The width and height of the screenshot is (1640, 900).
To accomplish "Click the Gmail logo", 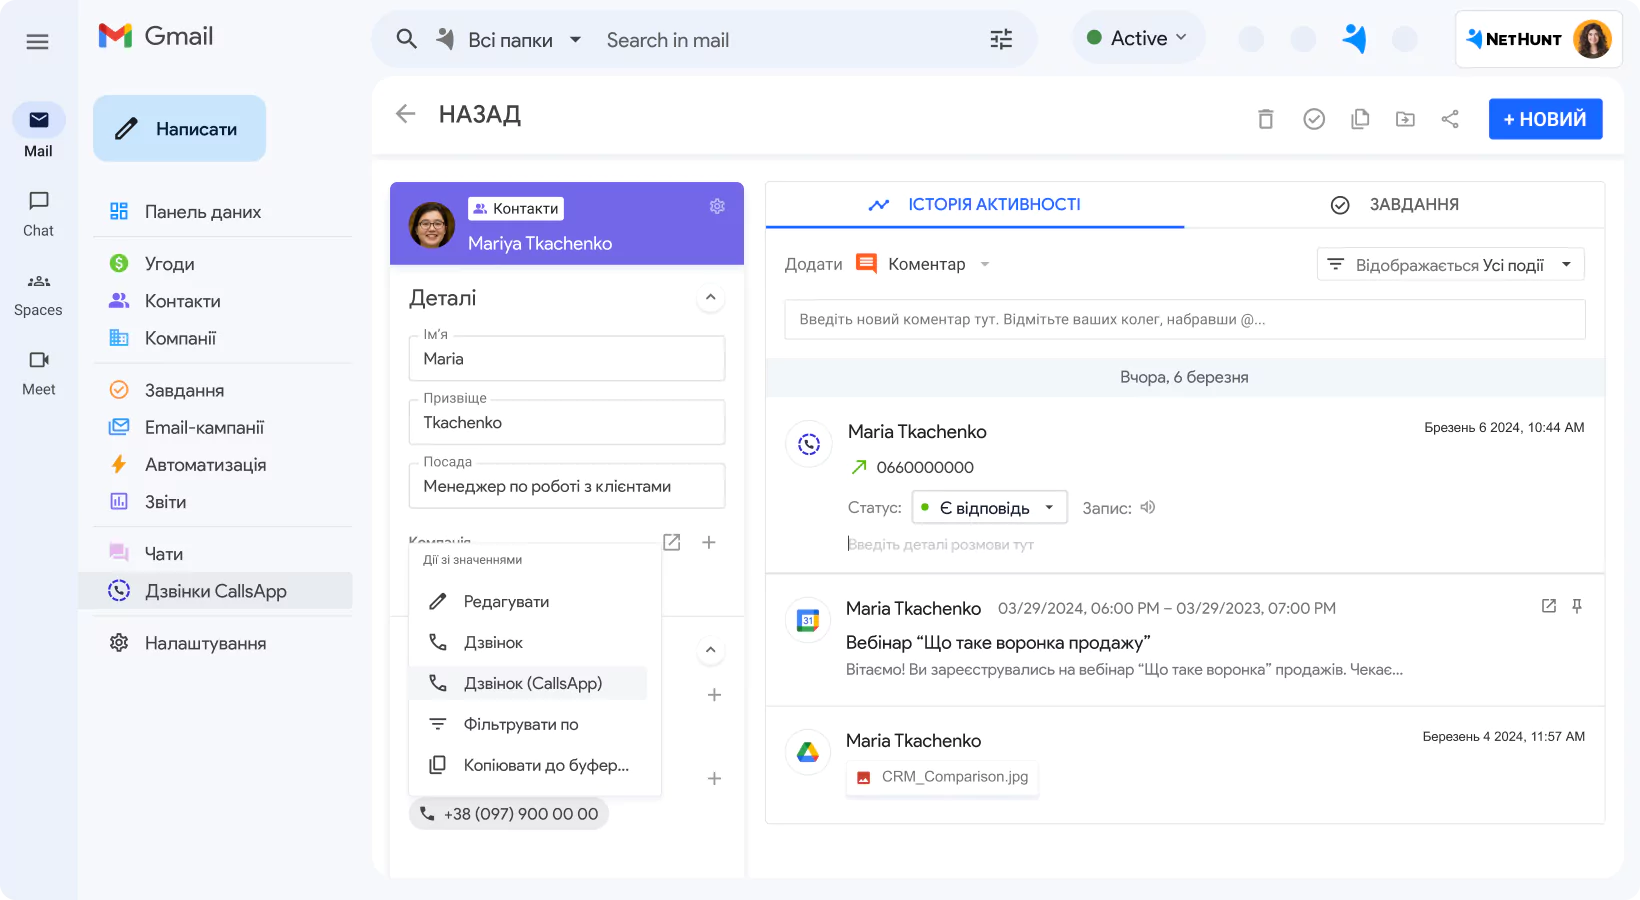I will coord(156,36).
